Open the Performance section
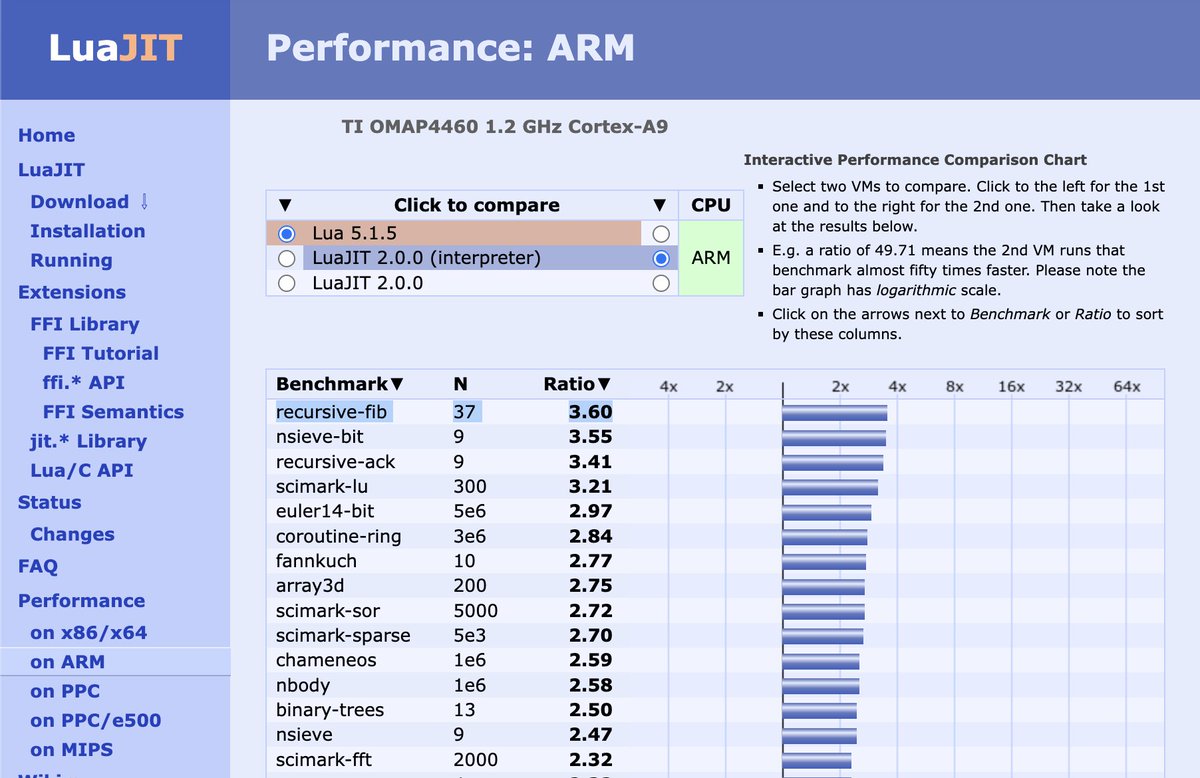 (x=81, y=600)
